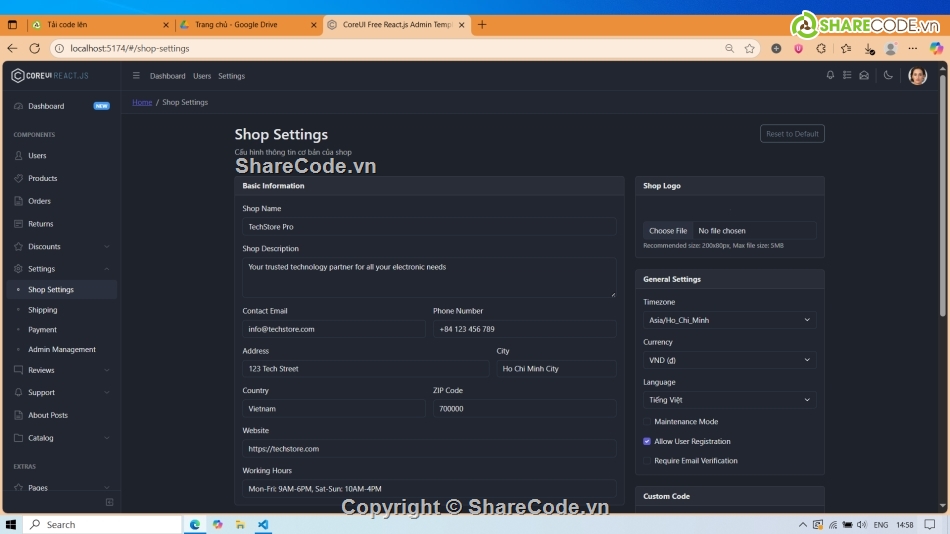This screenshot has height=534, width=950.
Task: Click the CoreUI React.js logo
Action: pos(50,76)
